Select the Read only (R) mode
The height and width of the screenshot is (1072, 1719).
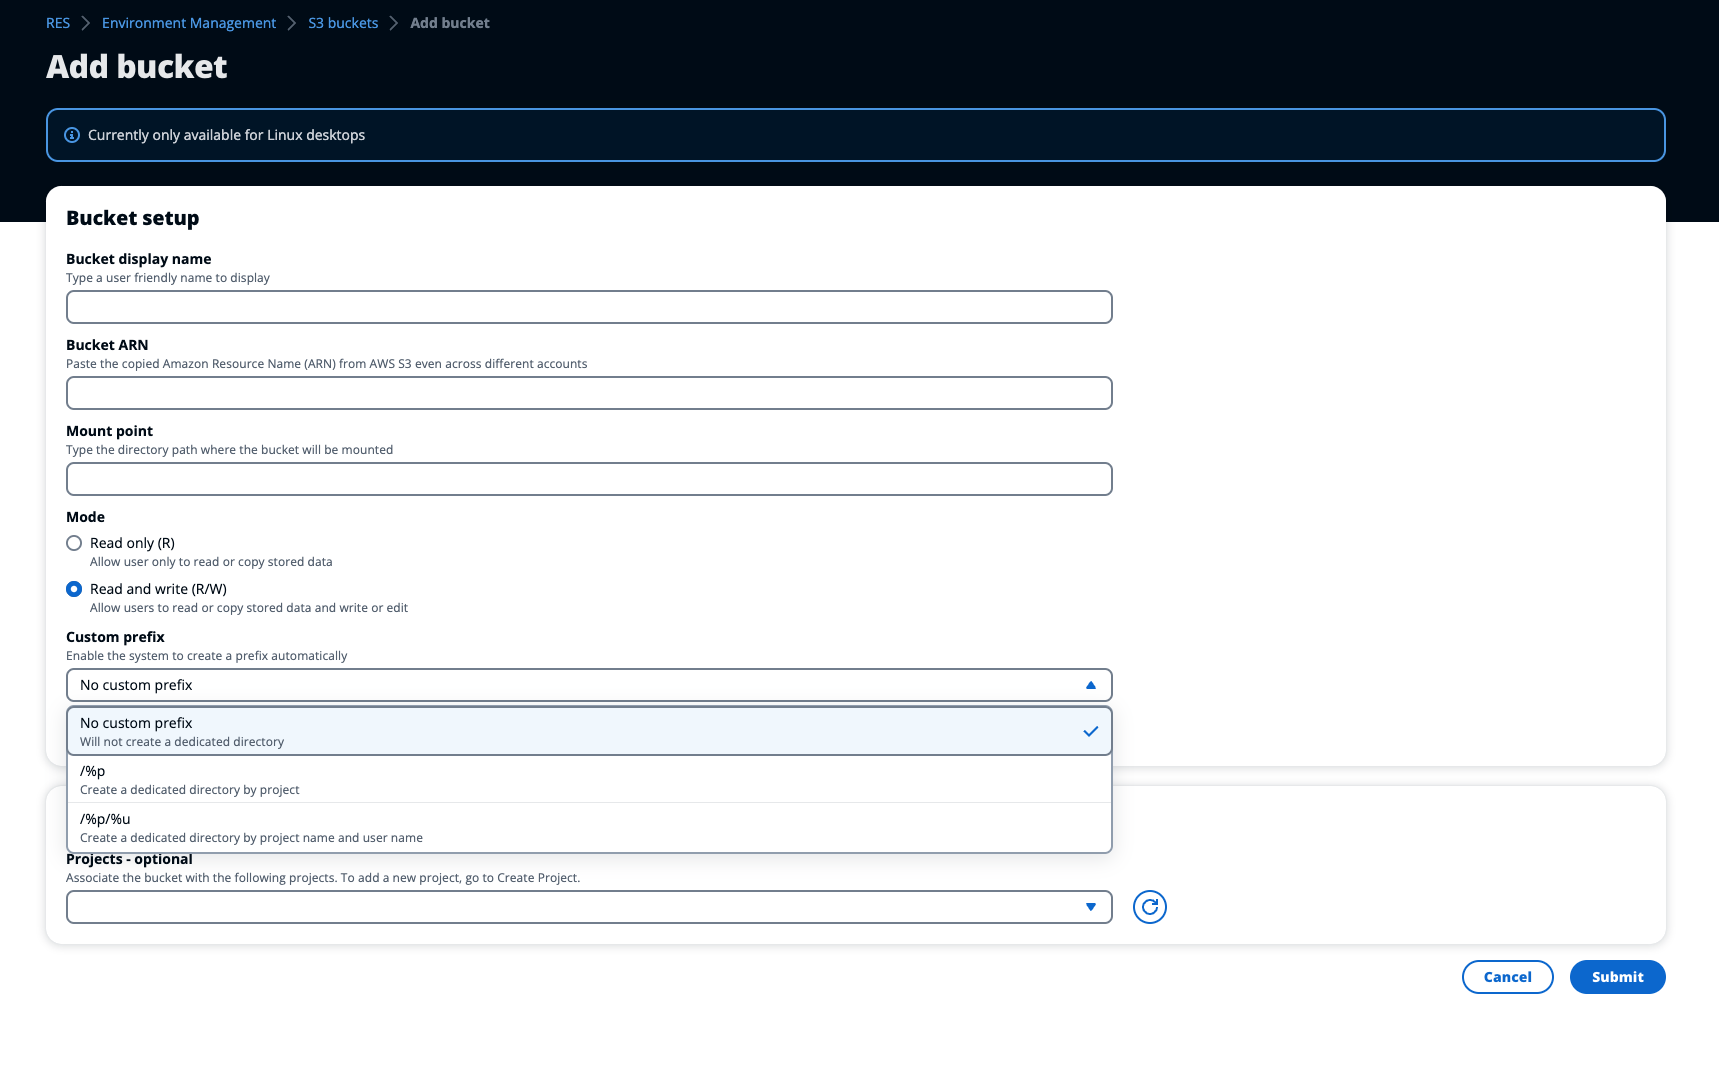click(74, 543)
